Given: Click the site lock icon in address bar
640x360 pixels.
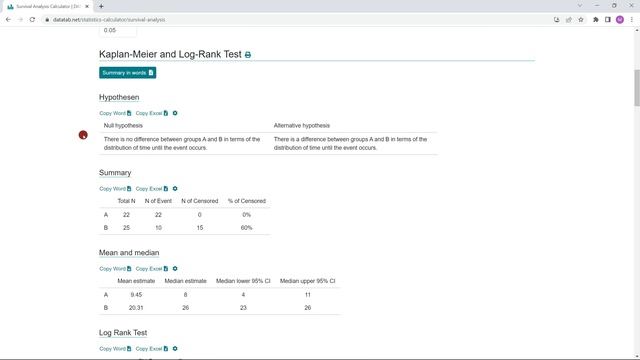Looking at the screenshot, I should click(47, 20).
